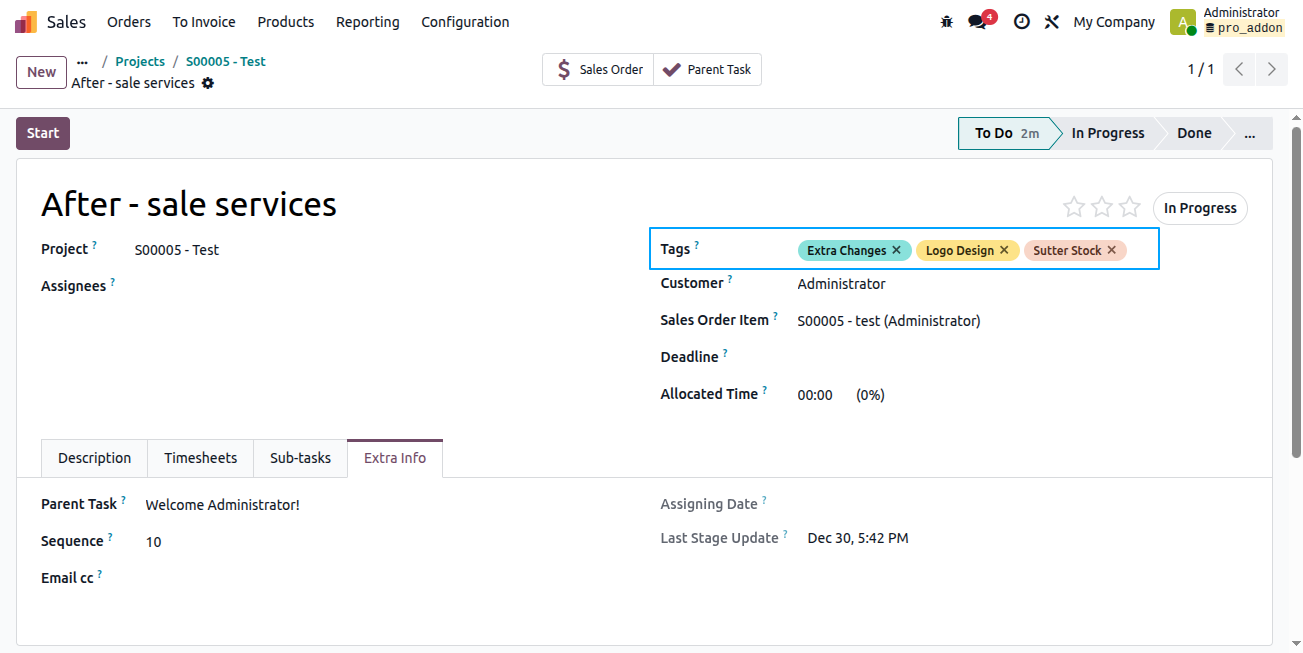Expand the breadcrumb ellipsis

[x=82, y=61]
